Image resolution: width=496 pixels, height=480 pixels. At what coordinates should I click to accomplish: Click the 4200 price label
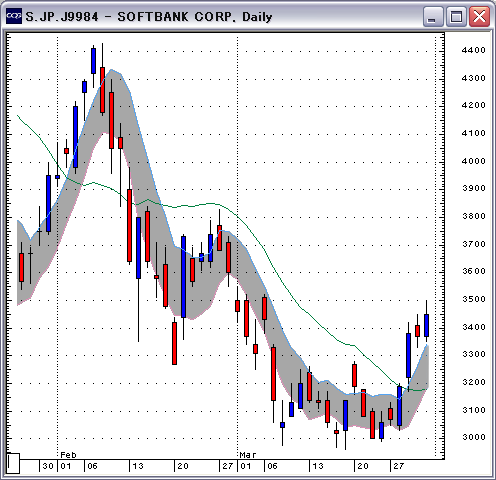[x=473, y=105]
